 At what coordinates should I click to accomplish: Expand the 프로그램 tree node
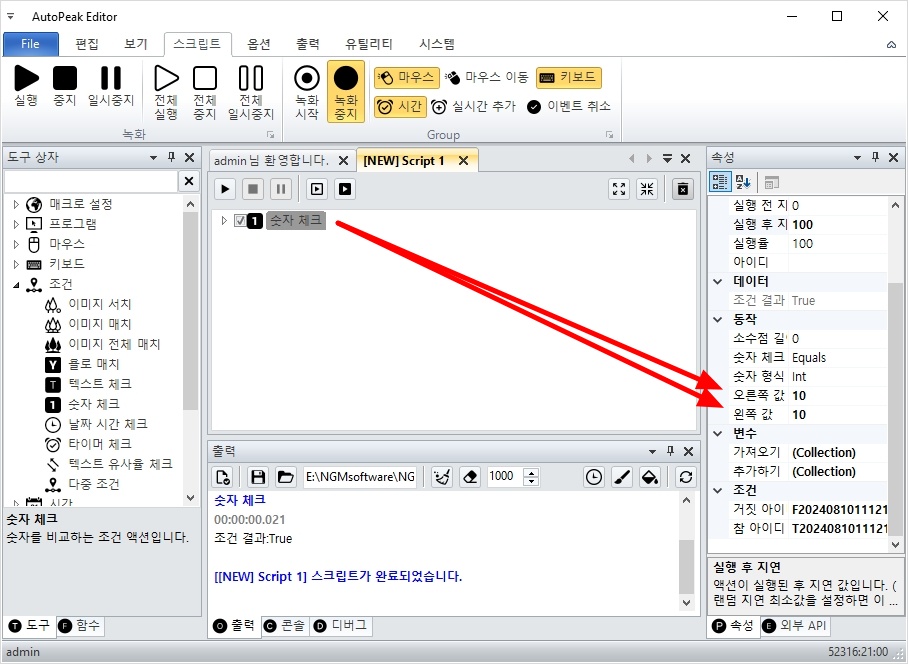coord(16,224)
